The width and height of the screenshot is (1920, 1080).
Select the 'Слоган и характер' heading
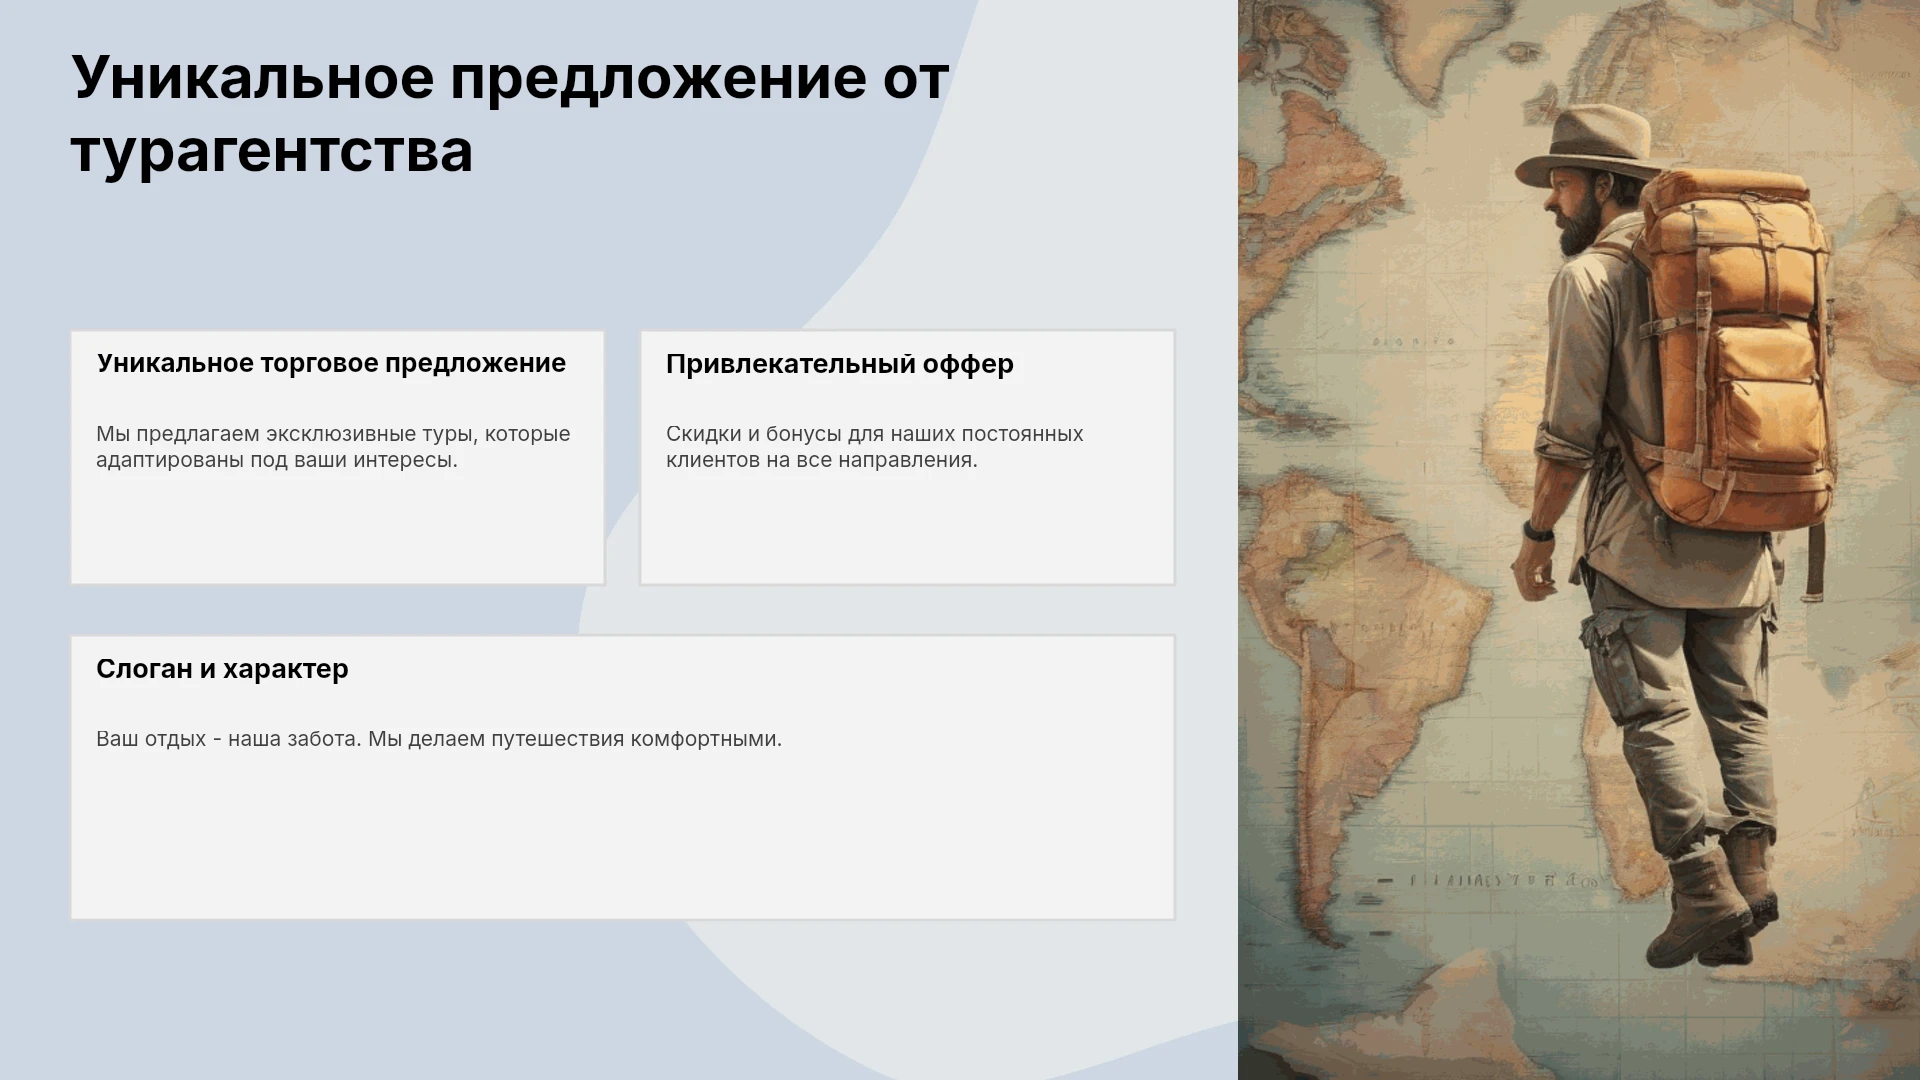click(x=222, y=669)
